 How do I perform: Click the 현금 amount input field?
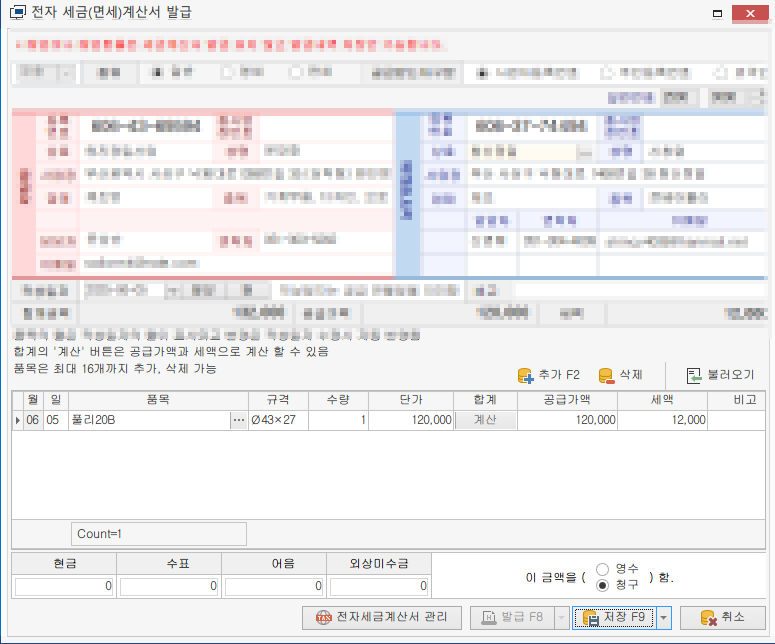coord(64,586)
